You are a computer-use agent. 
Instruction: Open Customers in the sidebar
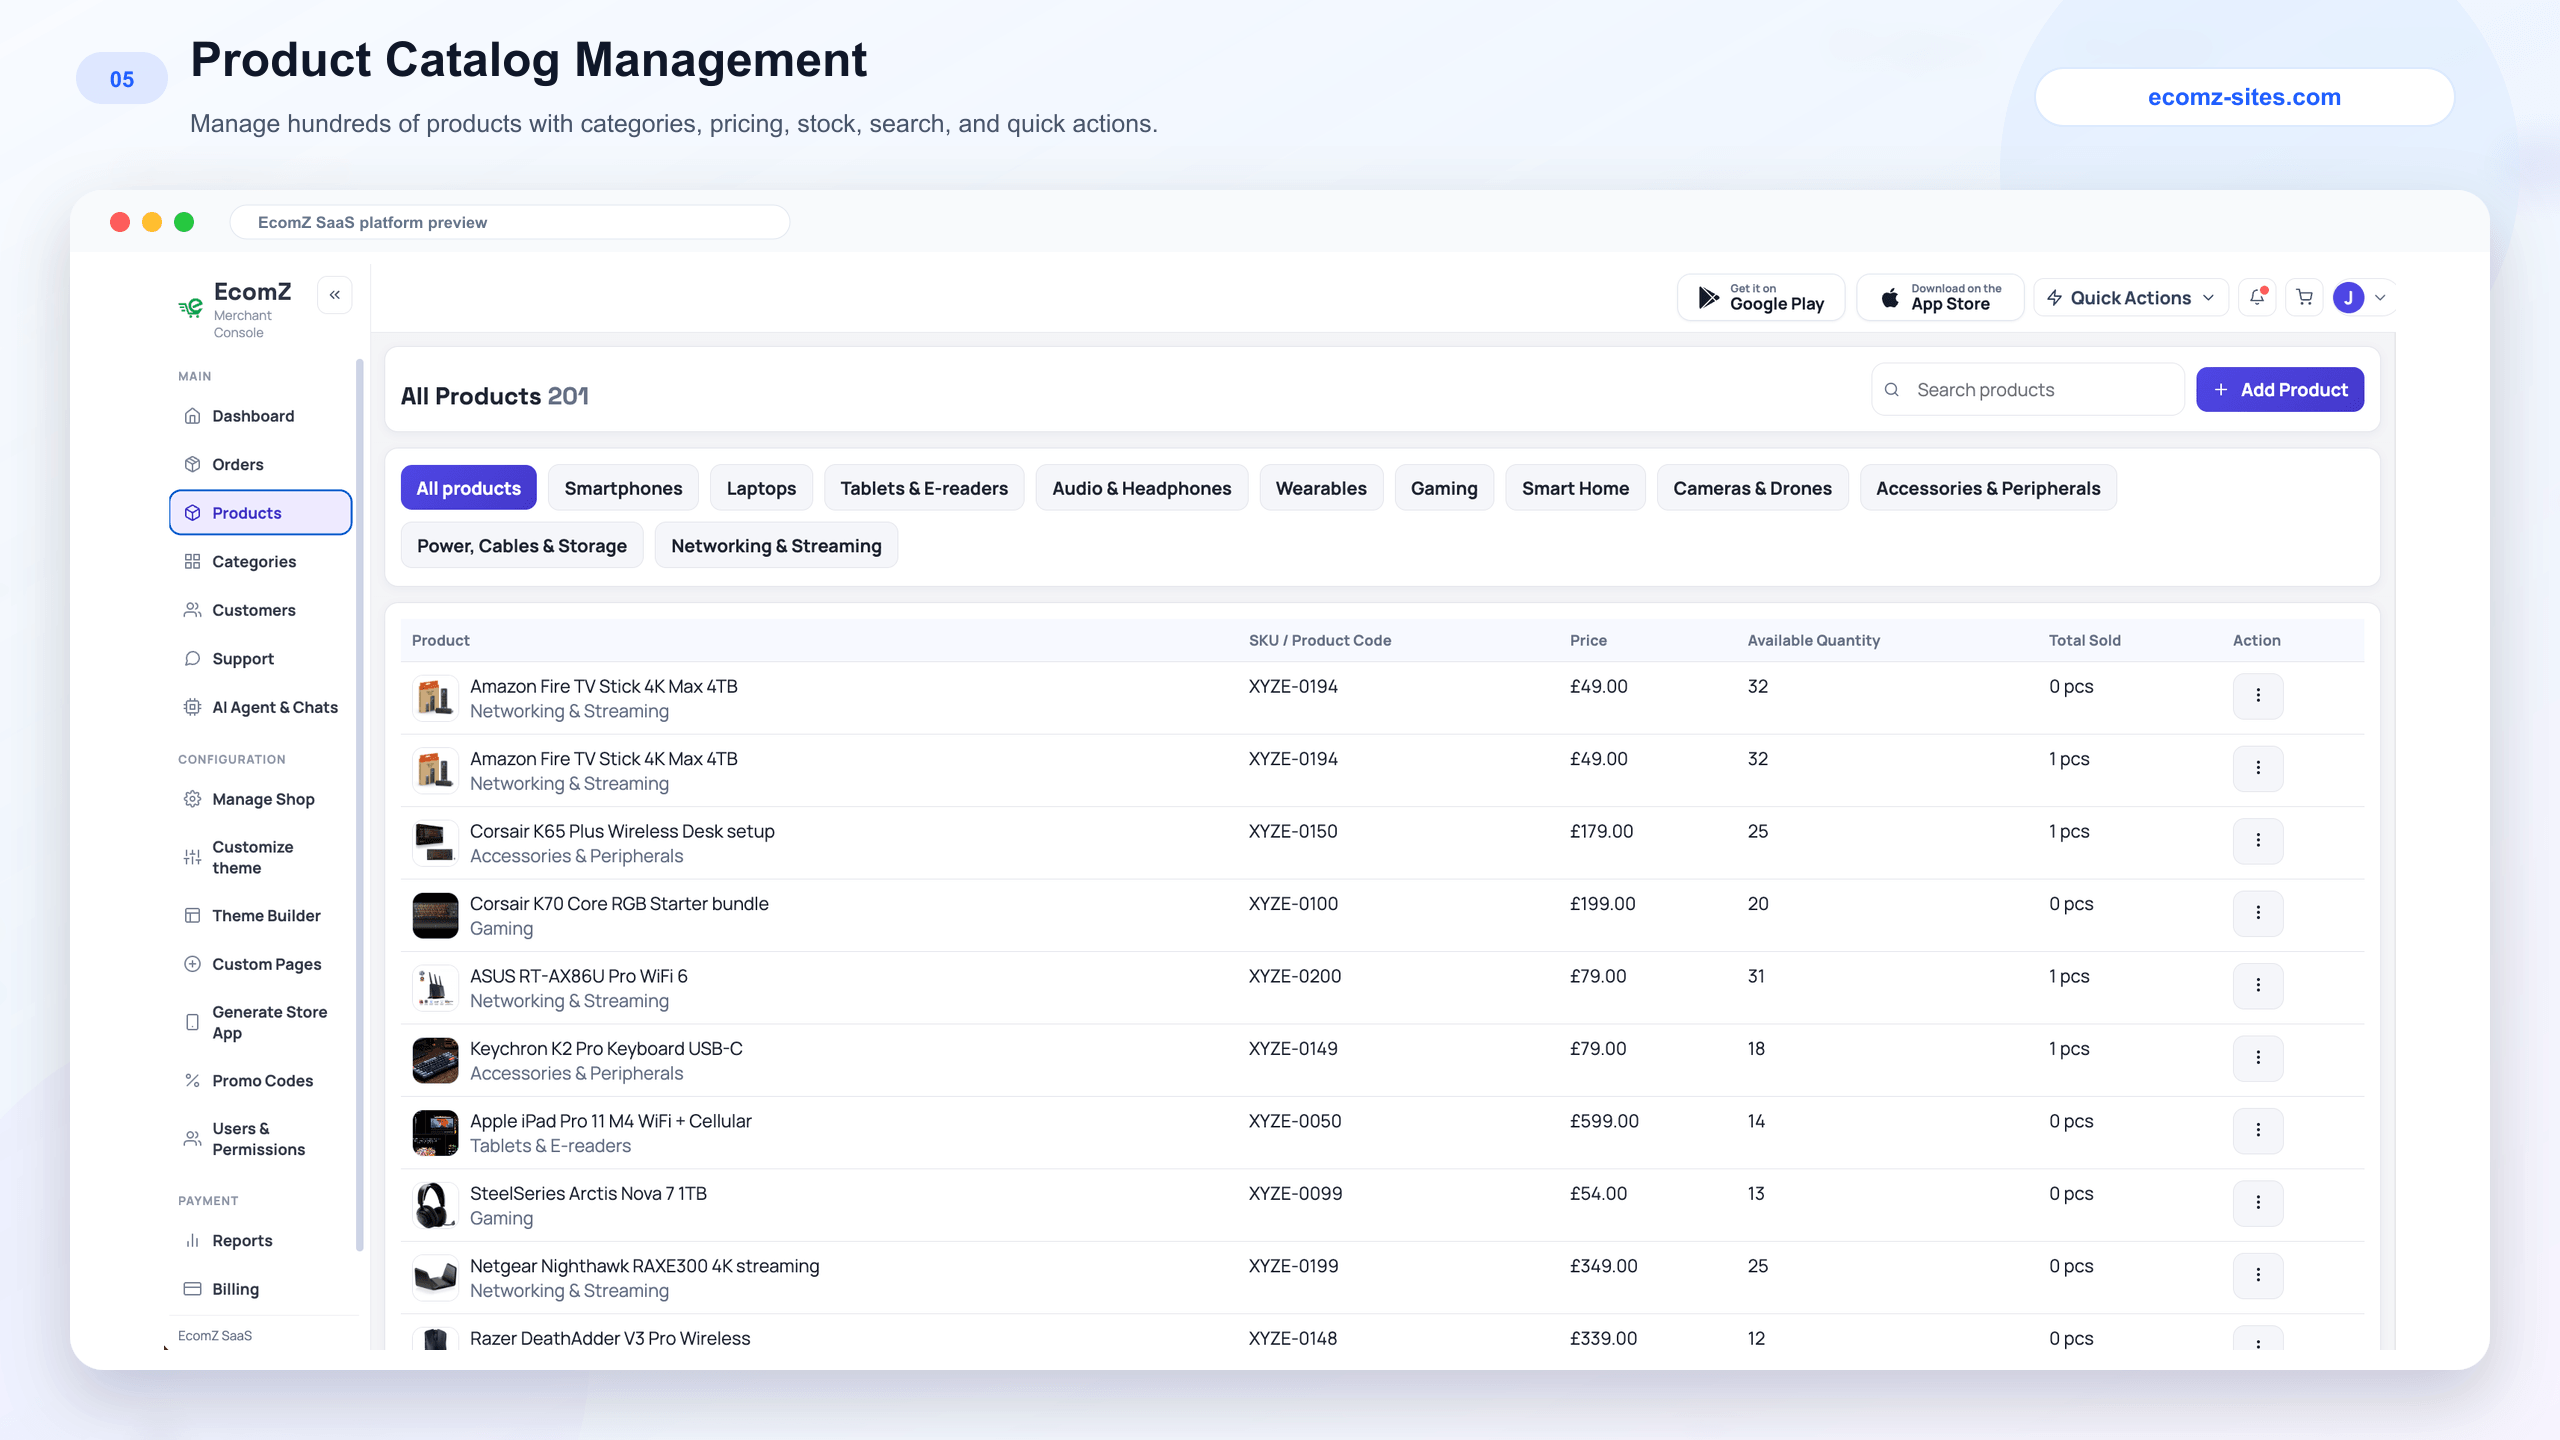point(261,610)
